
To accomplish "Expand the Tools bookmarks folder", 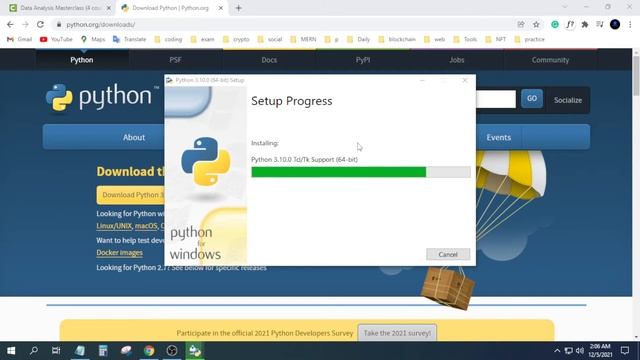I will 465,39.
